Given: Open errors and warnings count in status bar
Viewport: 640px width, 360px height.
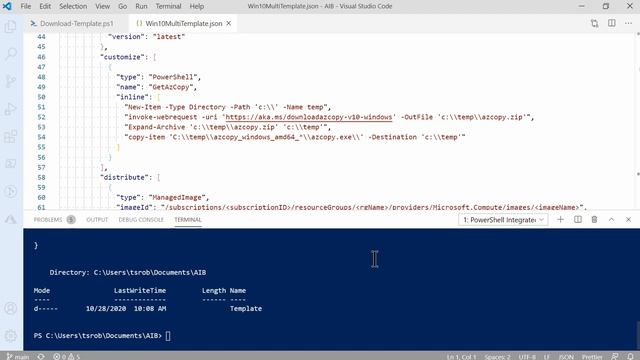Looking at the screenshot, I should click(x=66, y=356).
